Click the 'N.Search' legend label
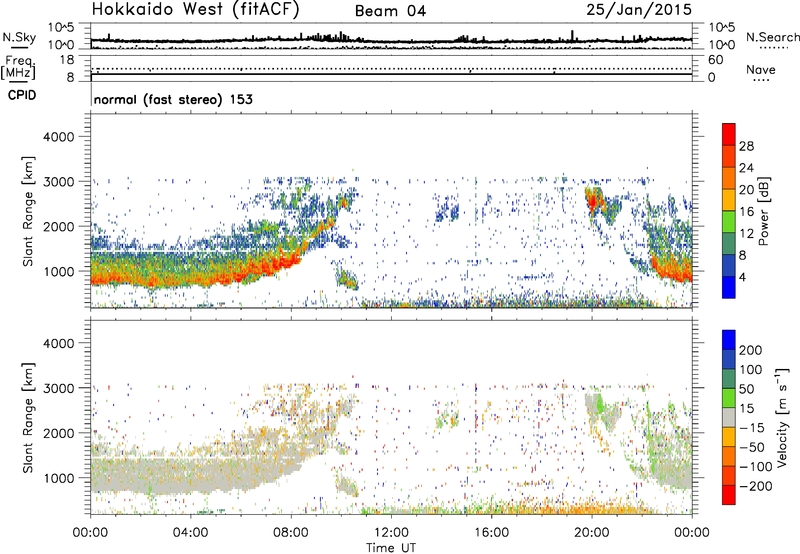This screenshot has width=800, height=554. [772, 37]
